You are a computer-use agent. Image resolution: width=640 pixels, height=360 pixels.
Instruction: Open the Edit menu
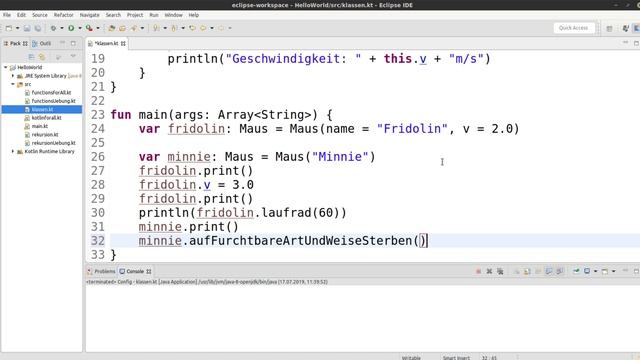pos(21,15)
